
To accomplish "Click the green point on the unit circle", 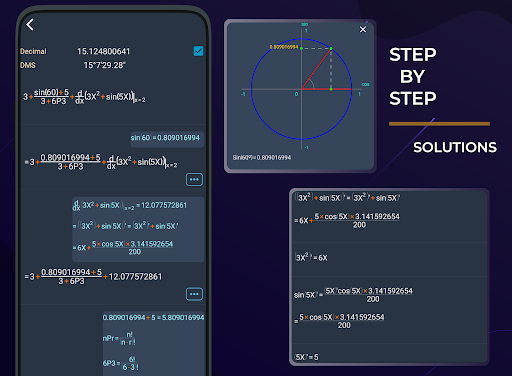I will tap(331, 49).
